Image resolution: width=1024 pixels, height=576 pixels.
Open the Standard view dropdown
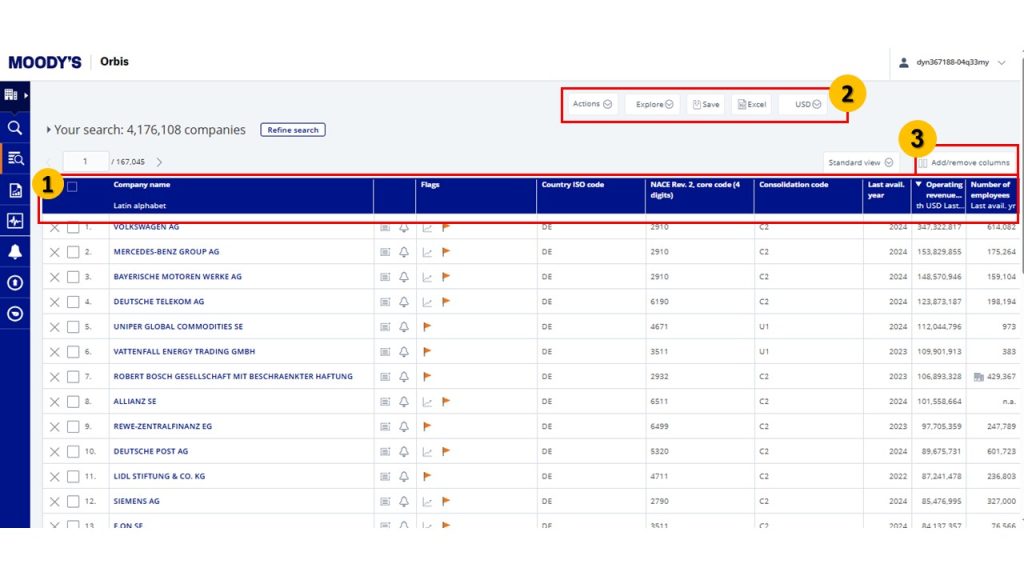(860, 163)
